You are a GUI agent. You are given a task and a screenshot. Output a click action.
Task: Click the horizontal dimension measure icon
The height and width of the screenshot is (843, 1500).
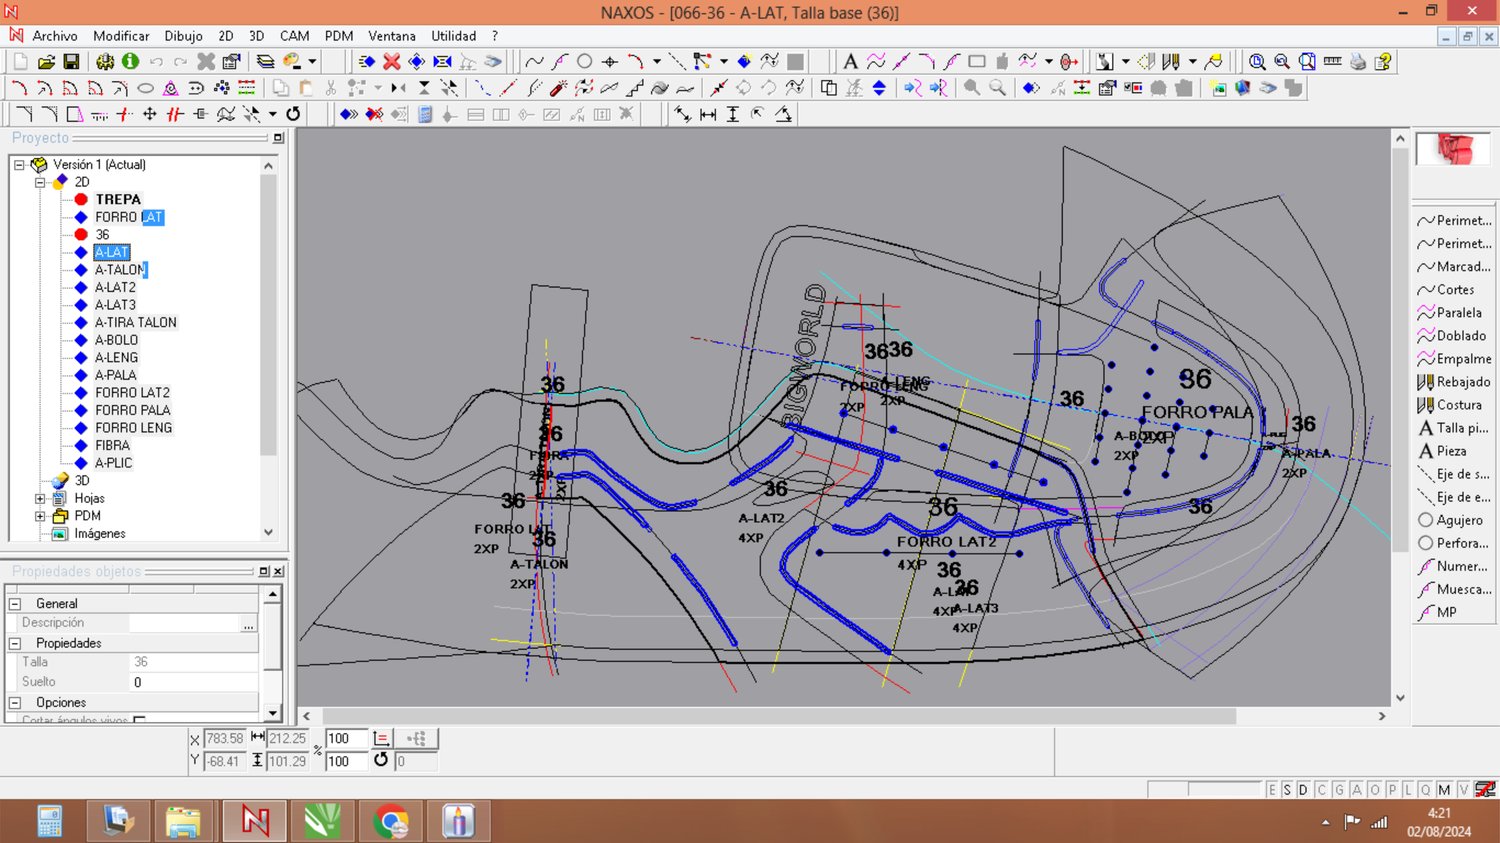708,114
